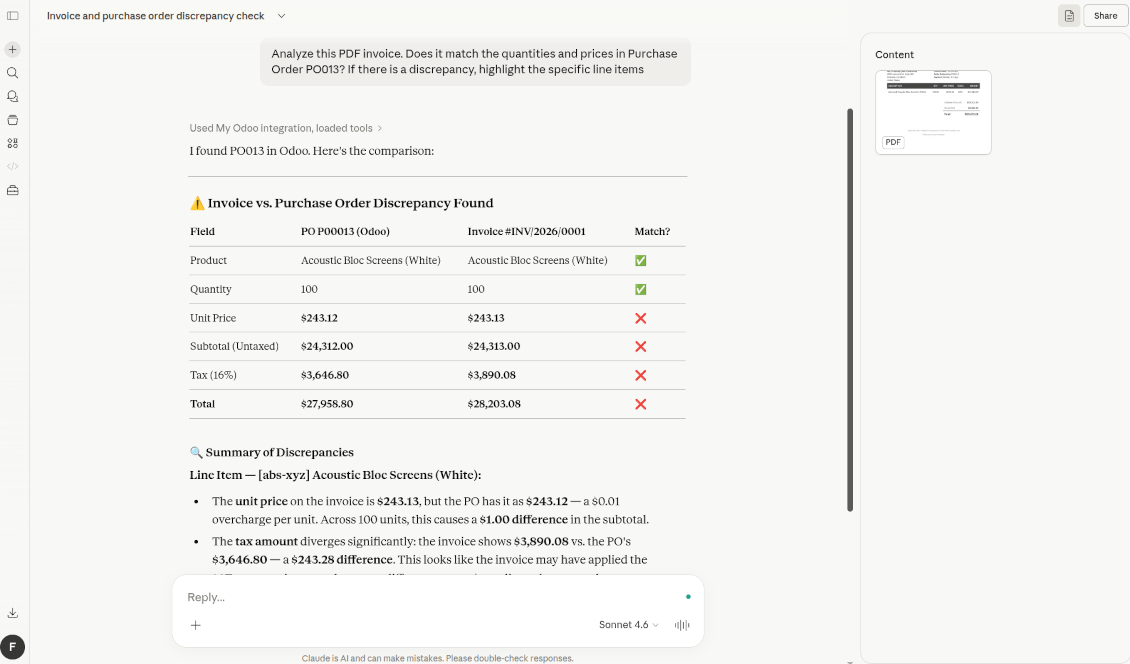Open the PDF thumbnail in the Content panel
This screenshot has height=664, width=1130.
(x=932, y=110)
